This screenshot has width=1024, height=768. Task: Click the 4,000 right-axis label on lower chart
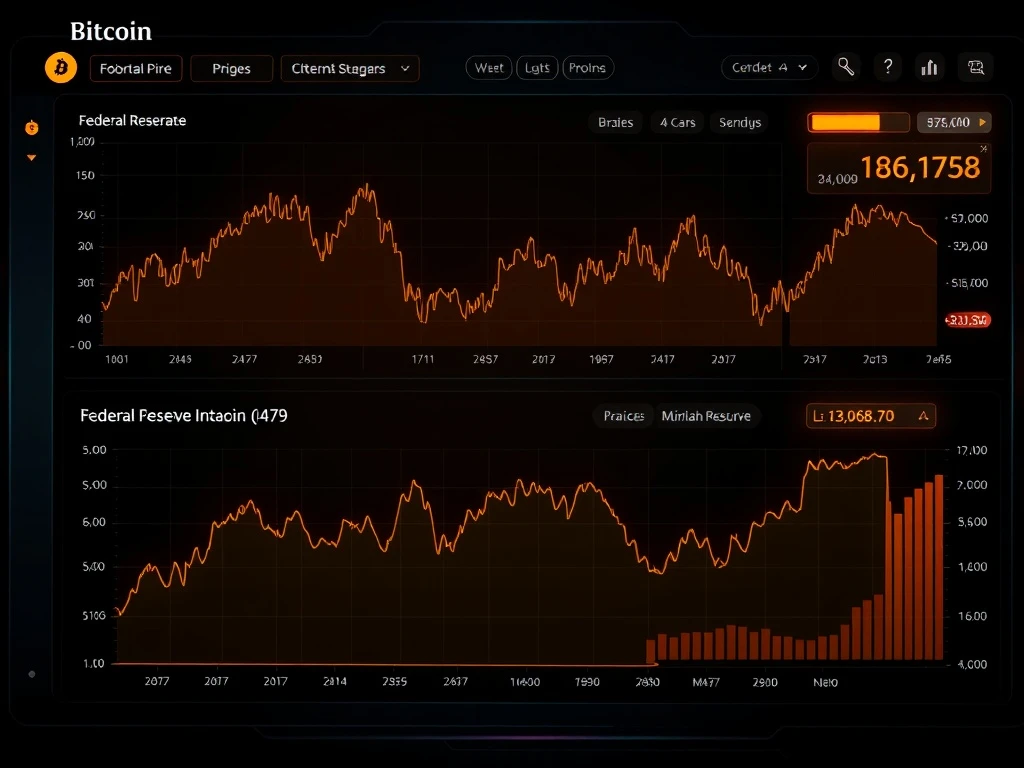point(972,664)
